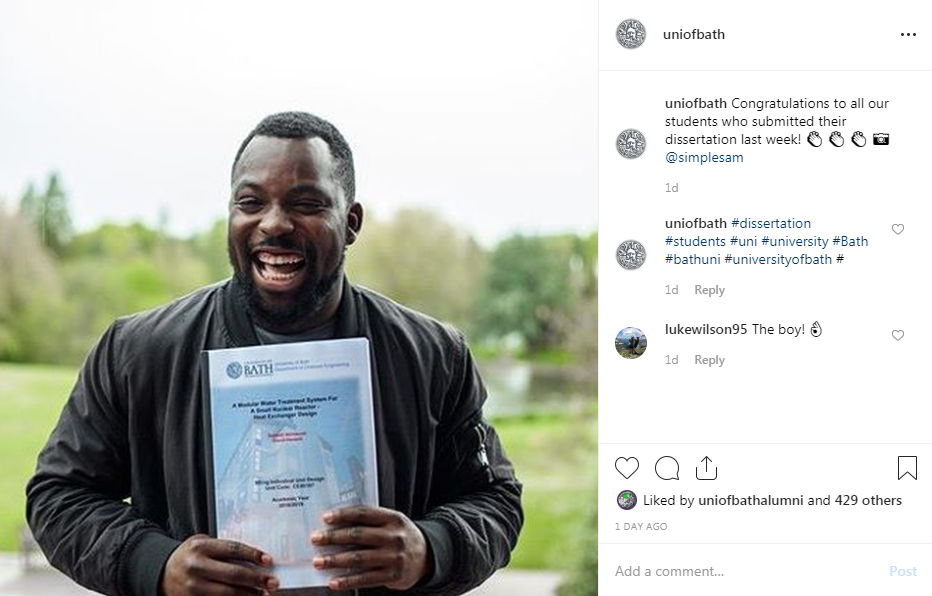Click the small liker avatar beside Liked by
Image resolution: width=932 pixels, height=596 pixels.
click(626, 500)
